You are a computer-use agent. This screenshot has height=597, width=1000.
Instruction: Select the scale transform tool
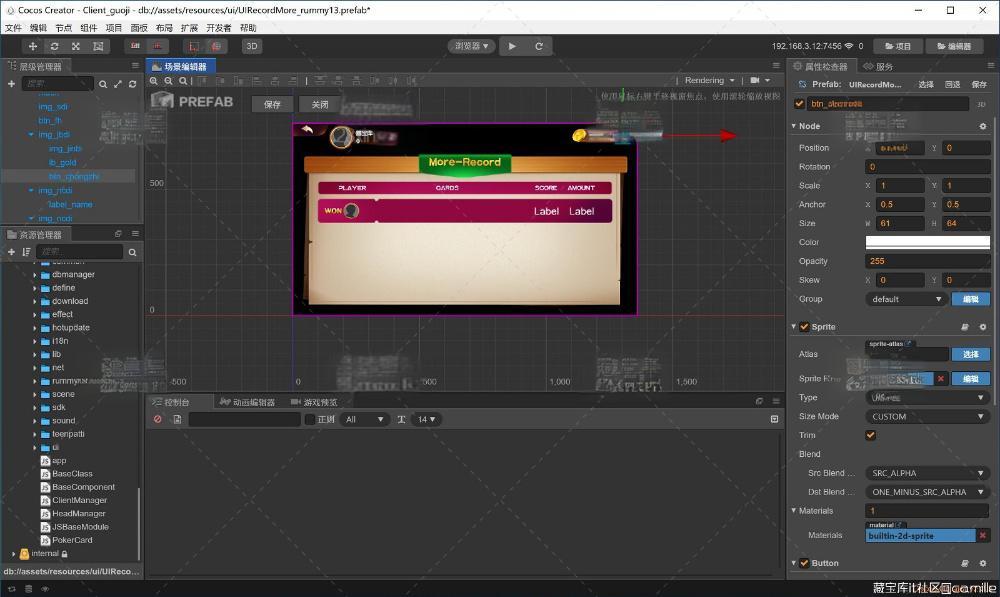coord(76,46)
